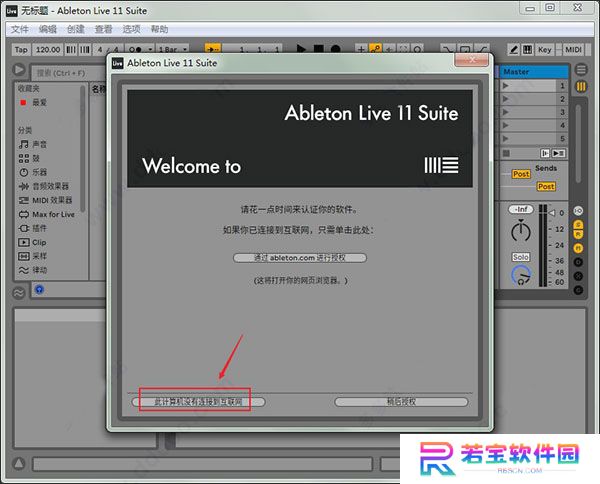Image resolution: width=600 pixels, height=484 pixels.
Task: Toggle the metronome
Action: click(135, 49)
